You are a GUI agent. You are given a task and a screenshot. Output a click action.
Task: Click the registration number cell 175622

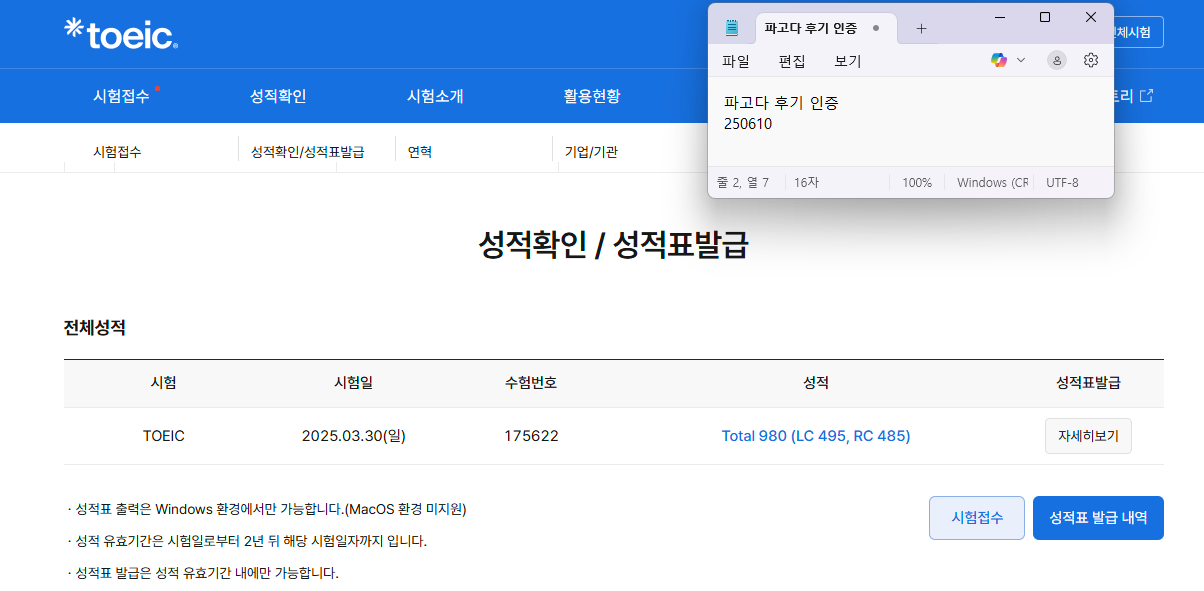point(531,436)
